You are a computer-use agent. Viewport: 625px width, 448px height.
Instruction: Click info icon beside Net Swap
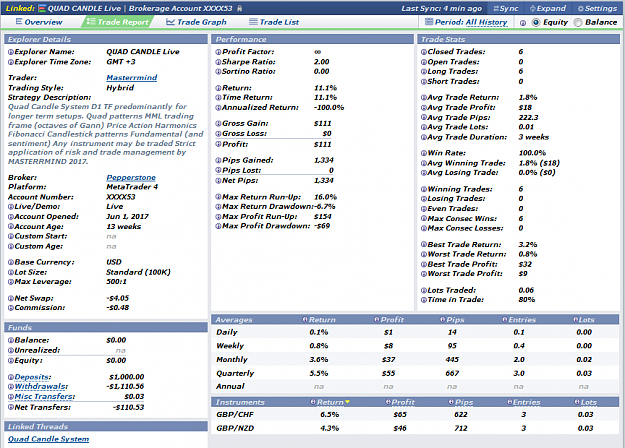coord(11,298)
